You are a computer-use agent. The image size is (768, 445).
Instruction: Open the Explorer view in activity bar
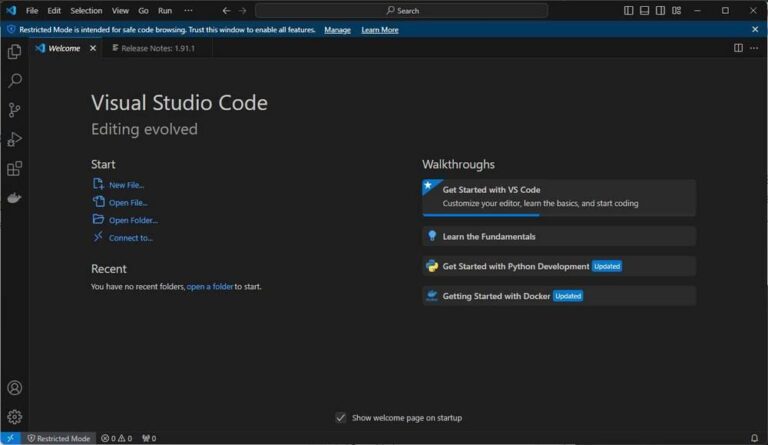click(15, 51)
